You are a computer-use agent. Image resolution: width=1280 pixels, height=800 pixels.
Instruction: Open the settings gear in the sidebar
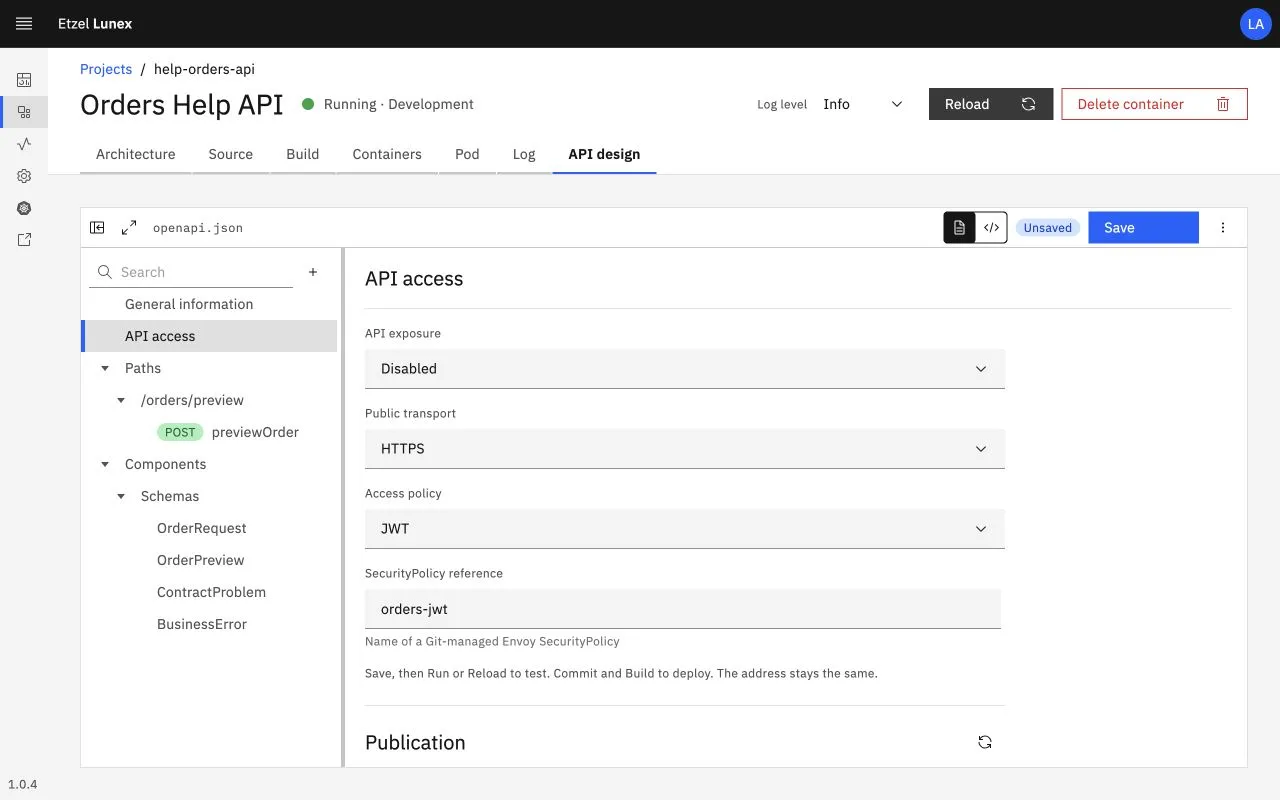pos(24,176)
